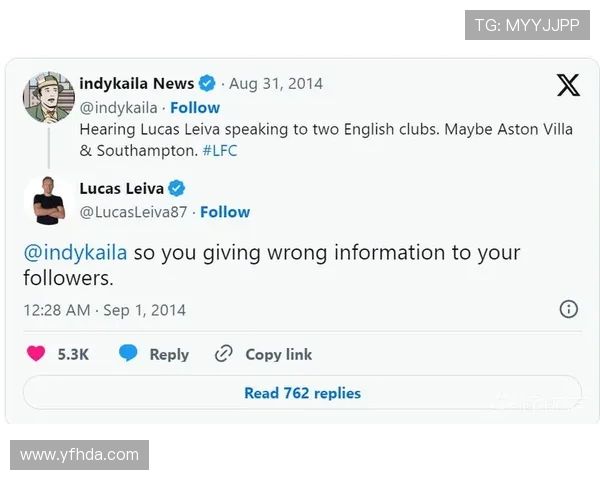Click Lucas Leiva verified badge
Image resolution: width=600 pixels, height=480 pixels.
(177, 188)
